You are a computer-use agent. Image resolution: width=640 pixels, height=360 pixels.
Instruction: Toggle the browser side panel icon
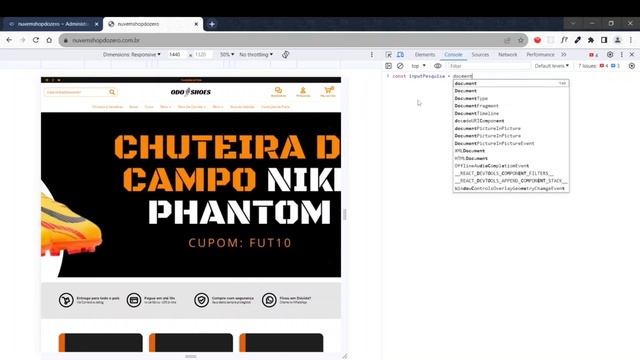pos(604,40)
